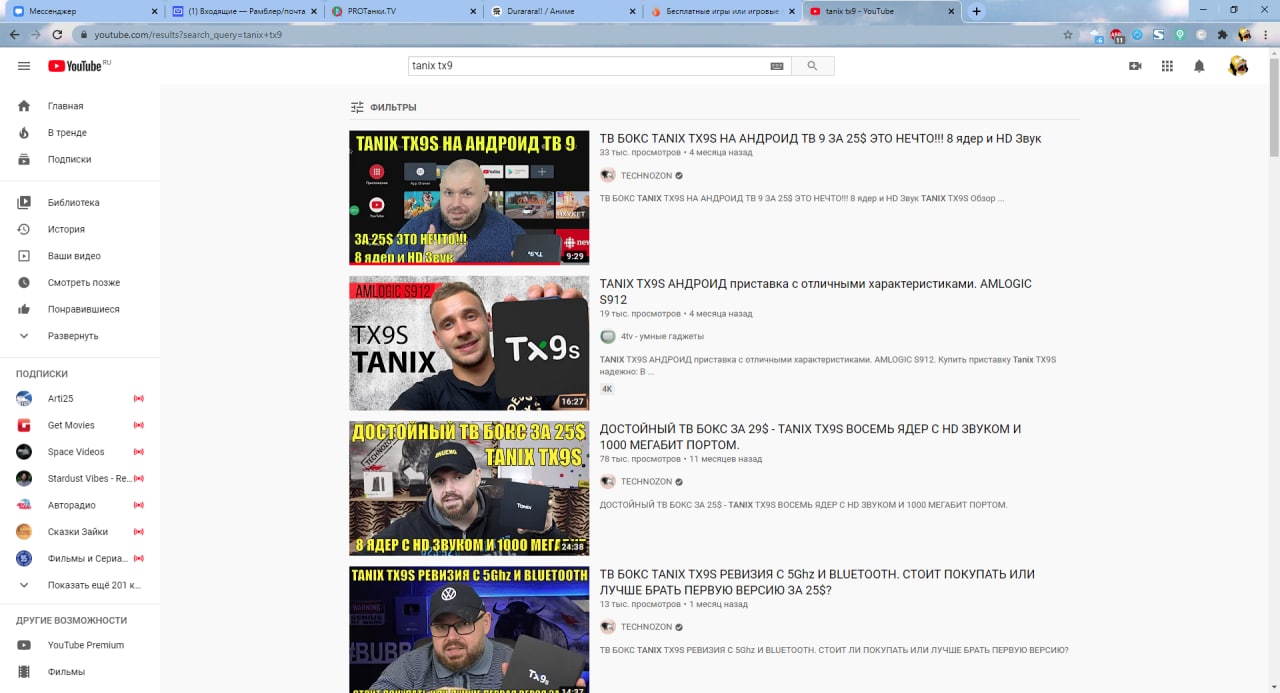This screenshot has width=1280, height=693.
Task: Open thumbnail of 24:38 video
Action: (469, 488)
